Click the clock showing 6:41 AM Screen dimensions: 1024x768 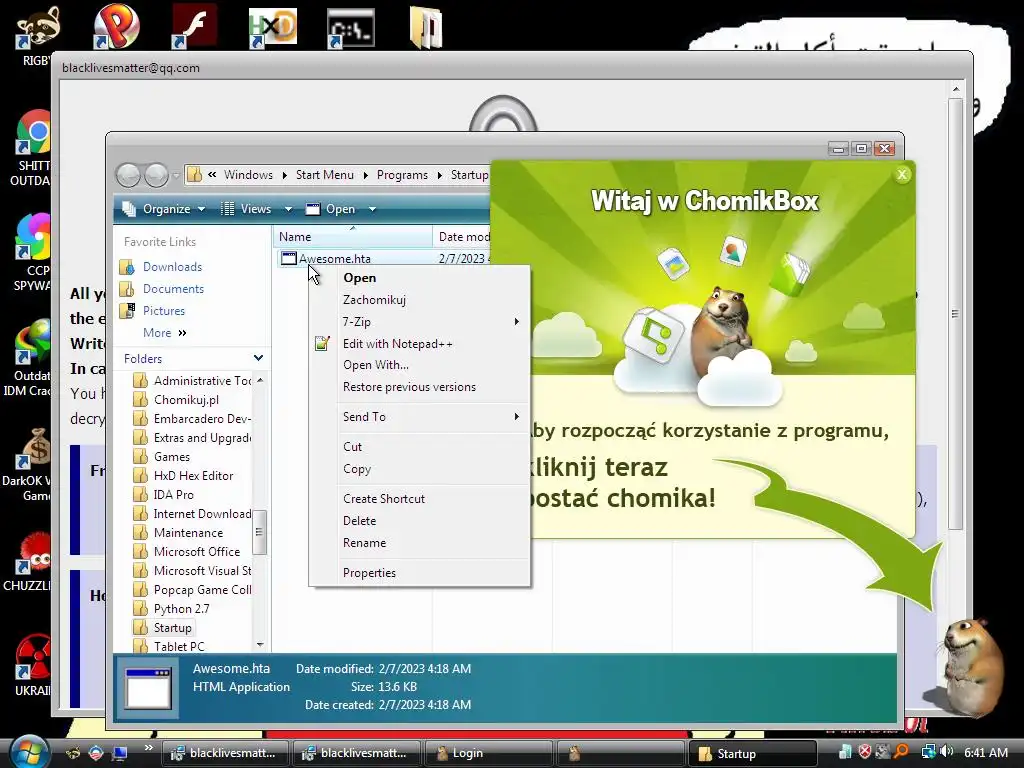click(x=985, y=752)
